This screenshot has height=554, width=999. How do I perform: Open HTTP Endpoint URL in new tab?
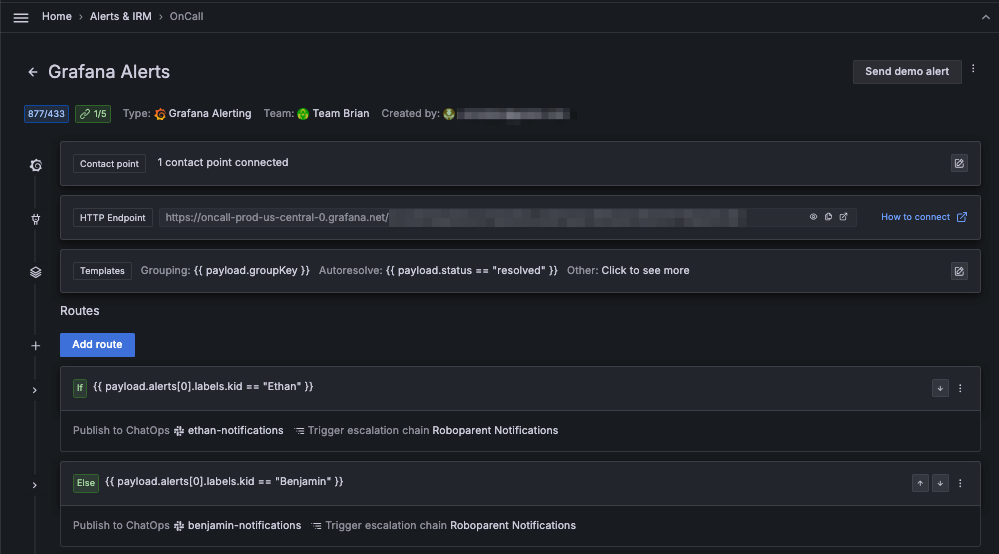click(x=843, y=217)
